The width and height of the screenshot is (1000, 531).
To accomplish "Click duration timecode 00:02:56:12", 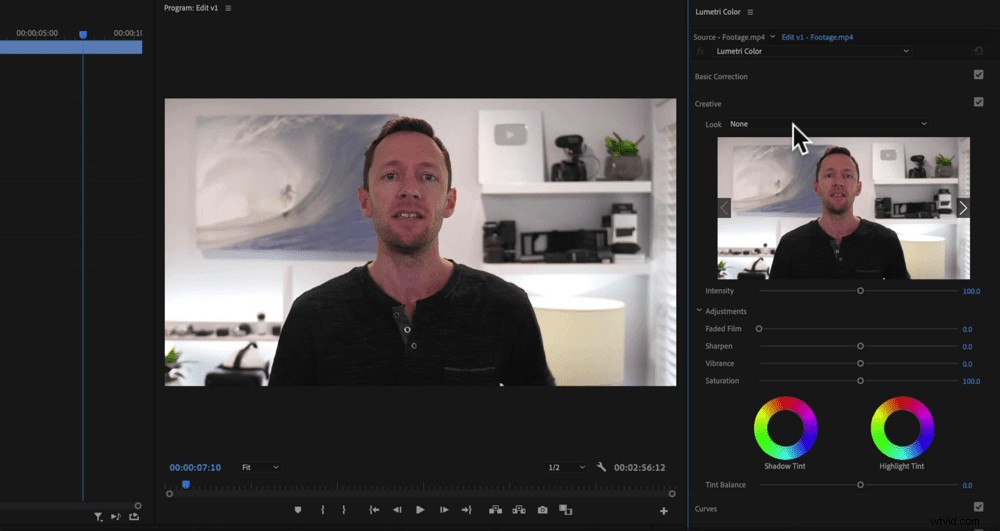I will (640, 467).
